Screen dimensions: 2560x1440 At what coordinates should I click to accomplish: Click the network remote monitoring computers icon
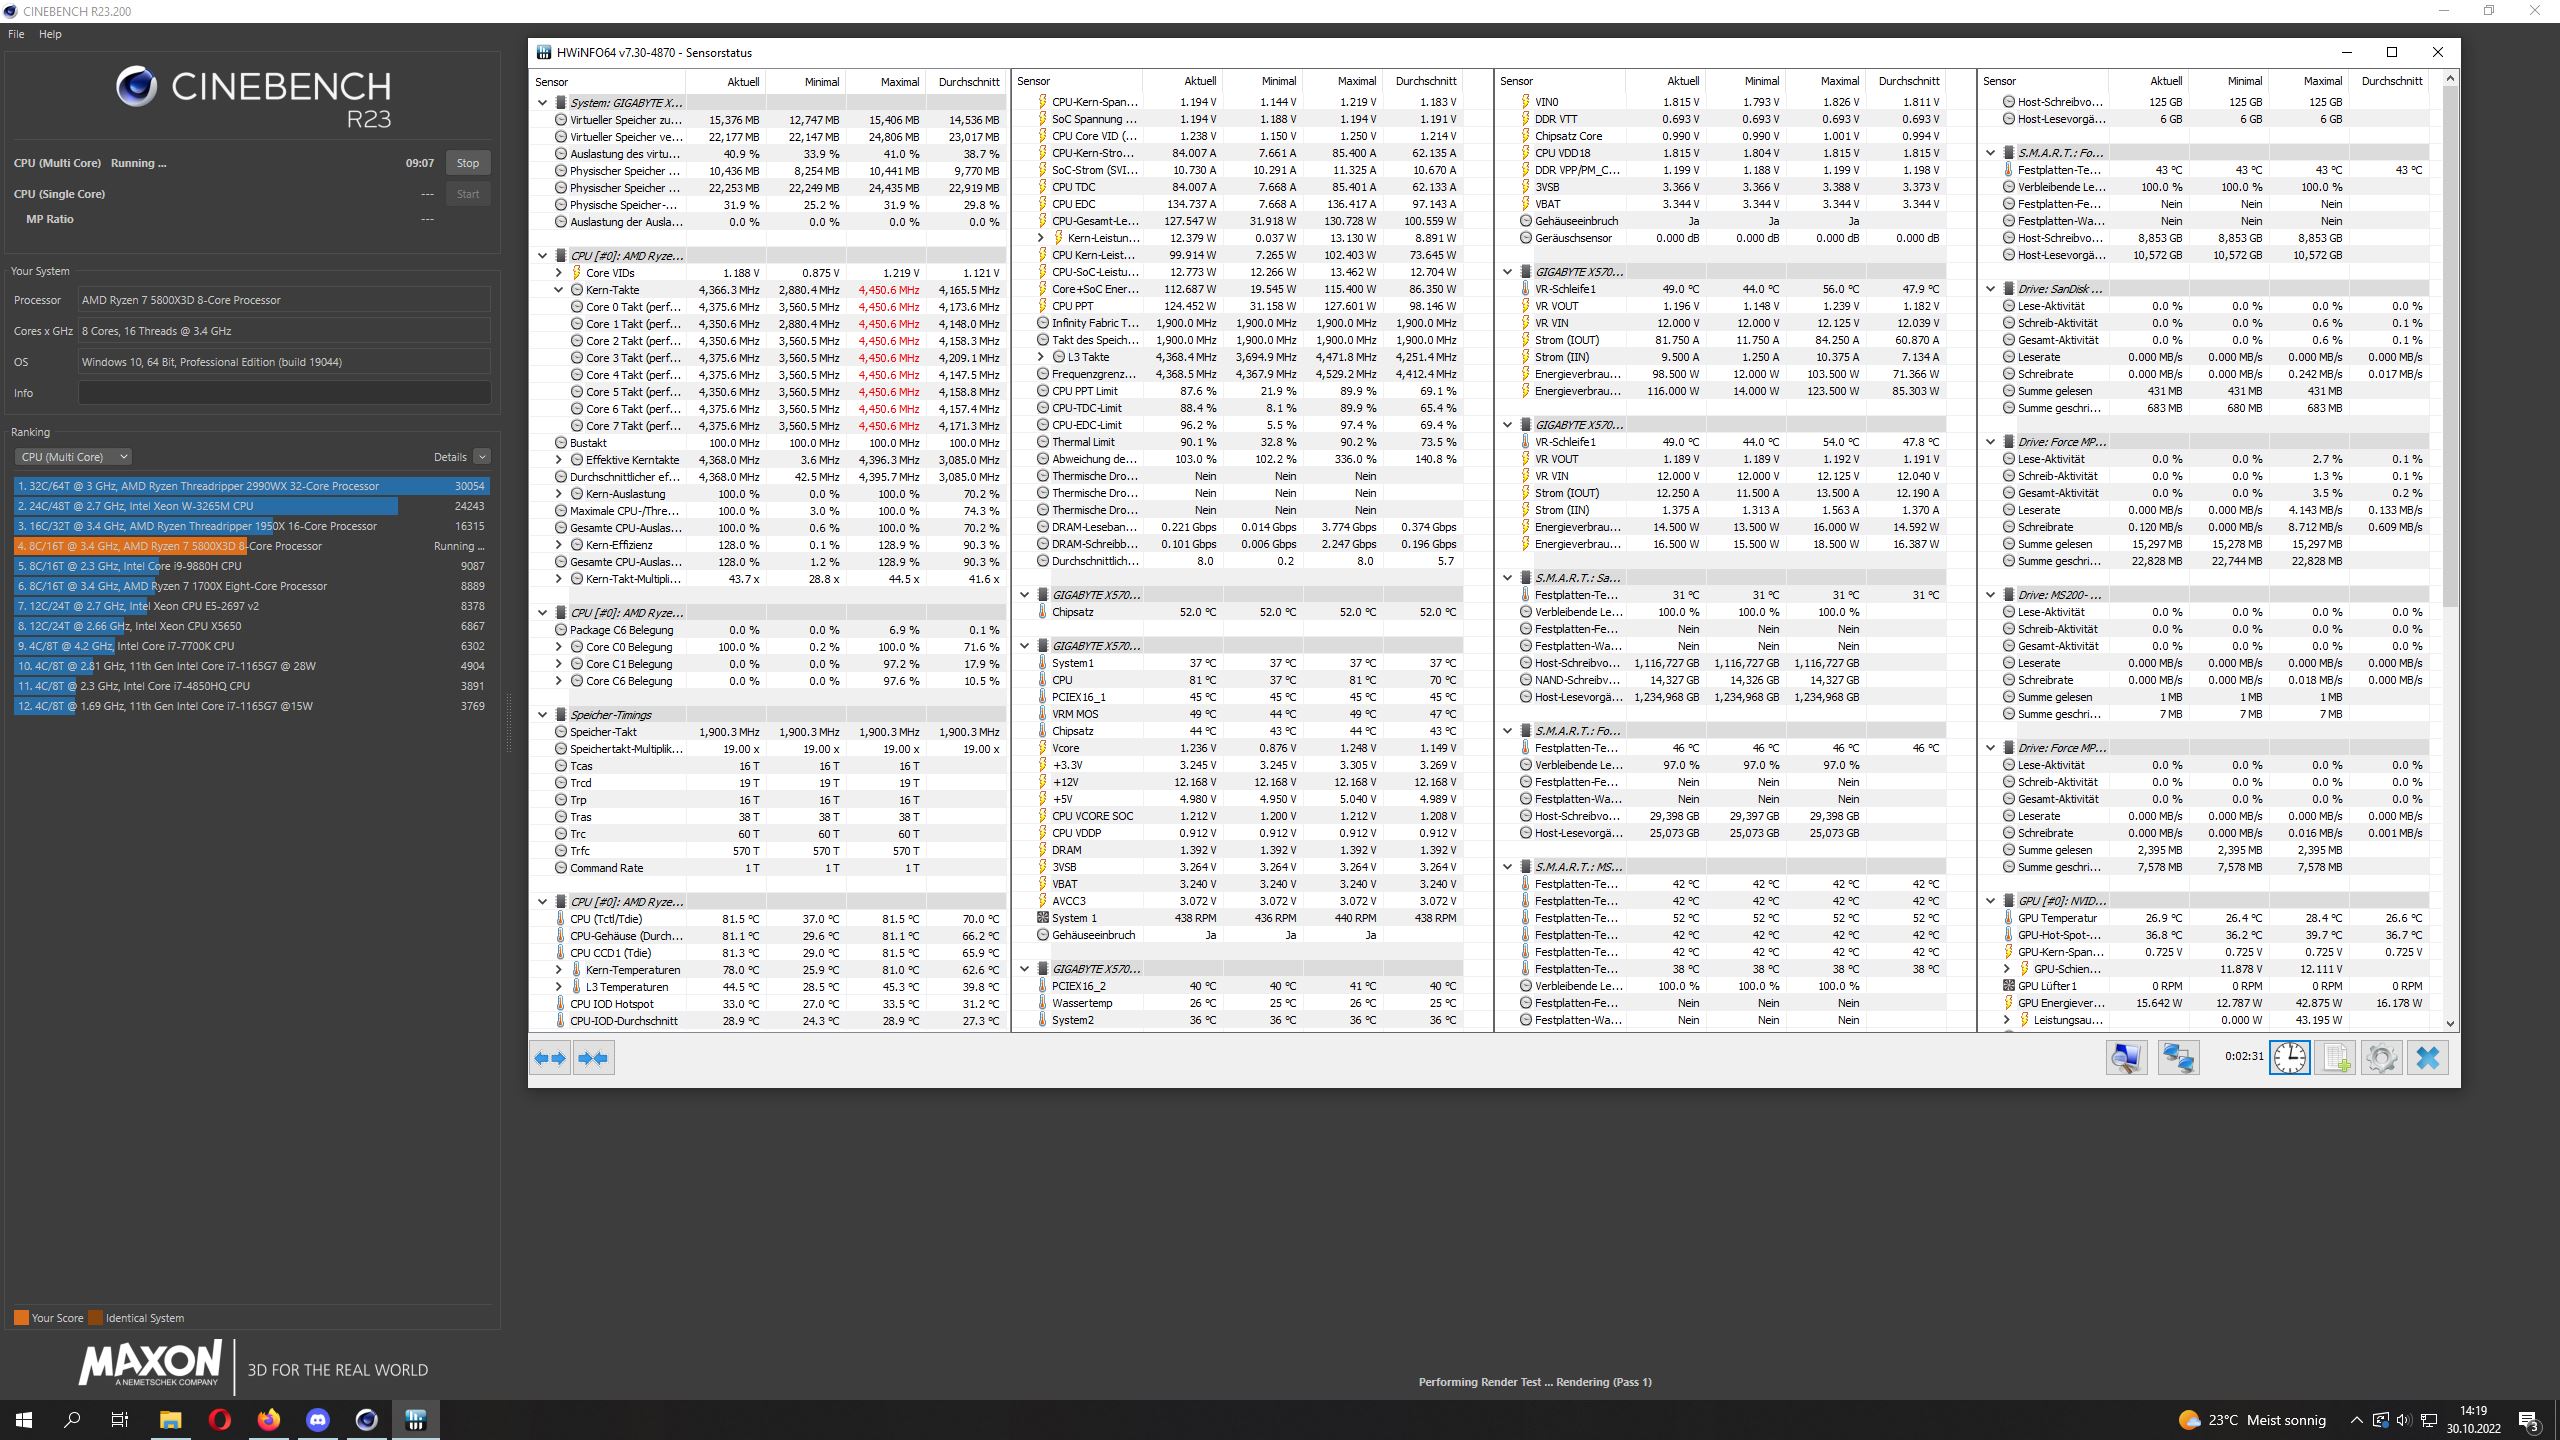tap(2178, 1058)
